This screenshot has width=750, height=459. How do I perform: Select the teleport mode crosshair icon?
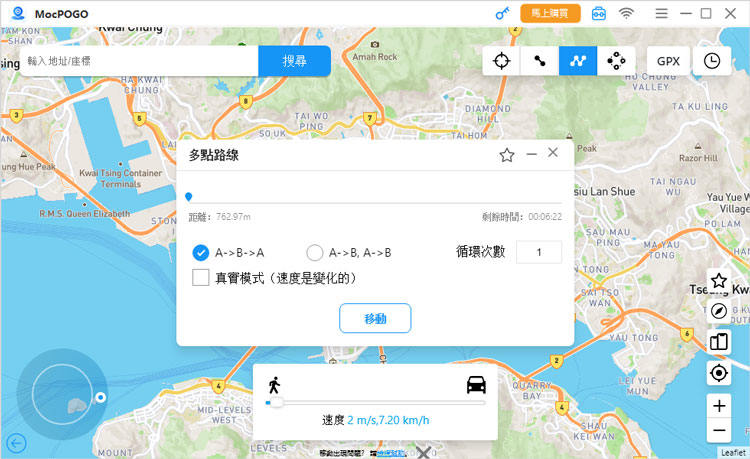(501, 61)
